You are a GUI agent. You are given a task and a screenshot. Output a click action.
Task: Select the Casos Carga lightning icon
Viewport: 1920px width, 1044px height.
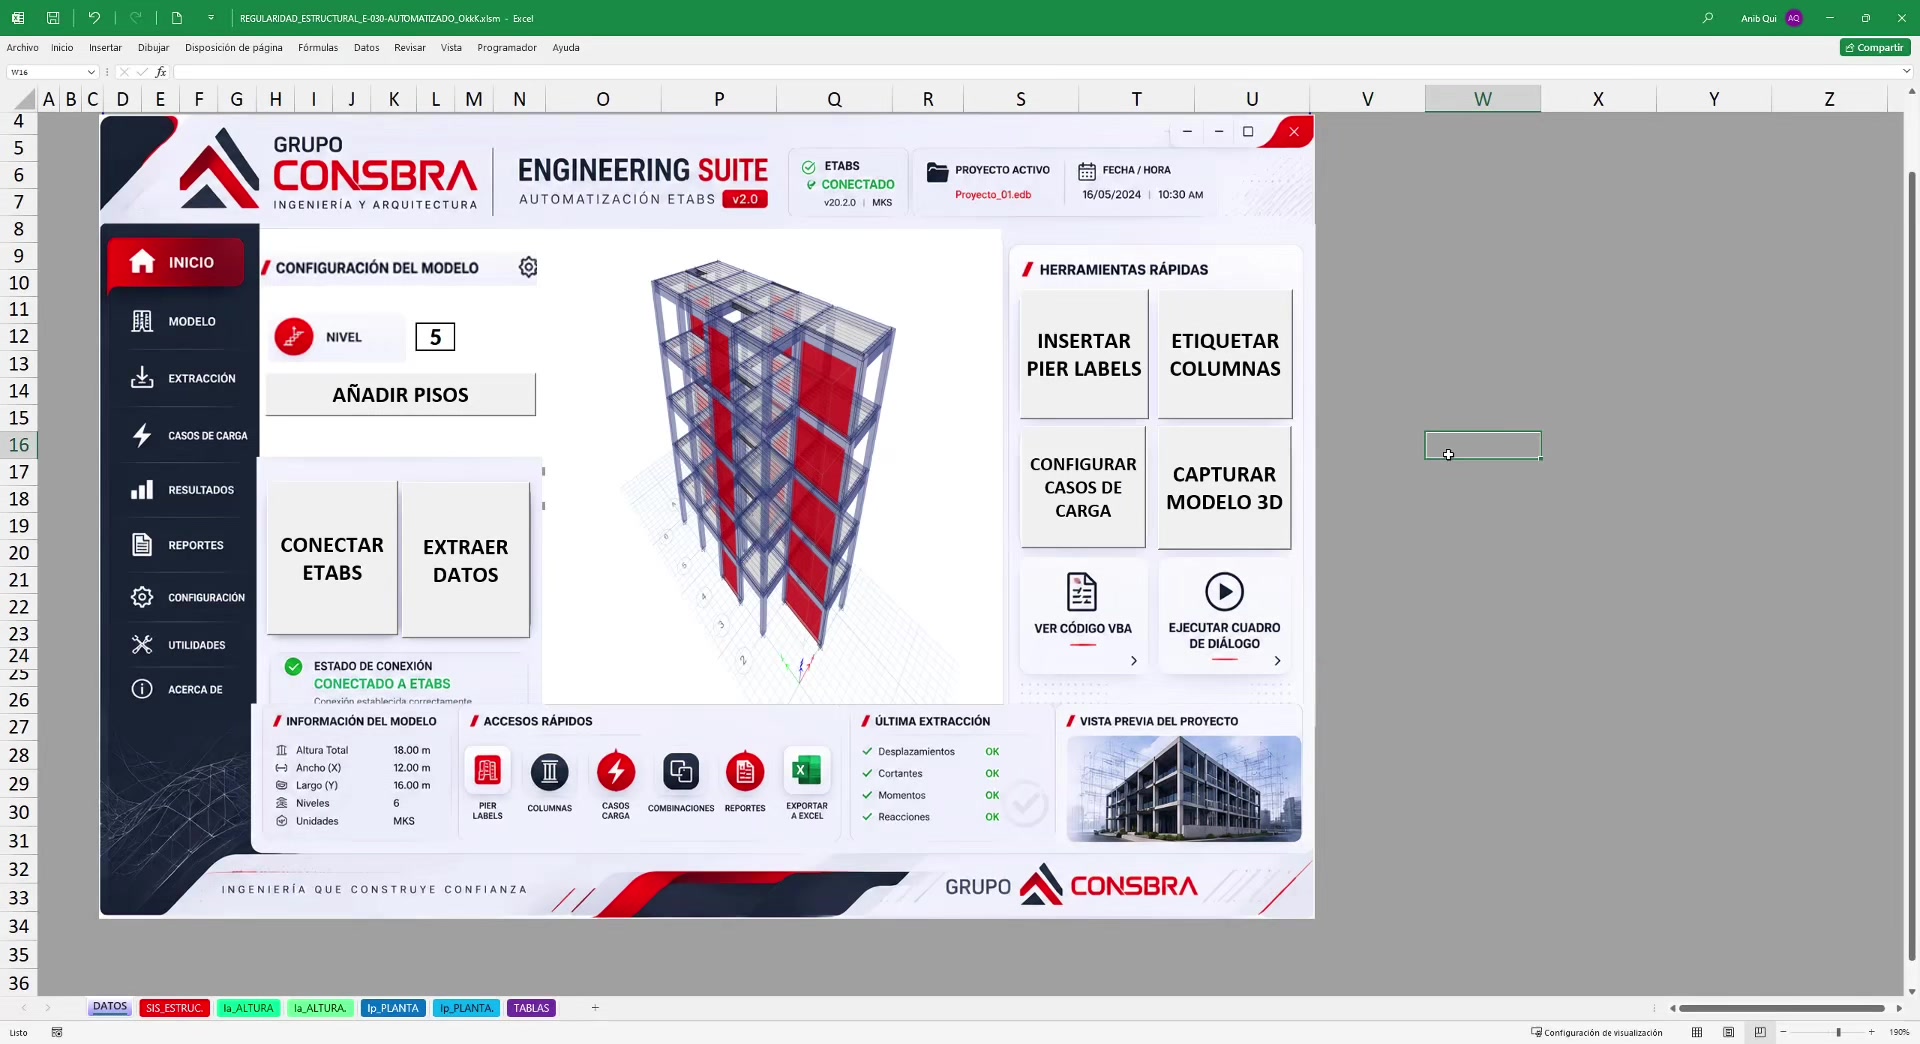(x=616, y=771)
